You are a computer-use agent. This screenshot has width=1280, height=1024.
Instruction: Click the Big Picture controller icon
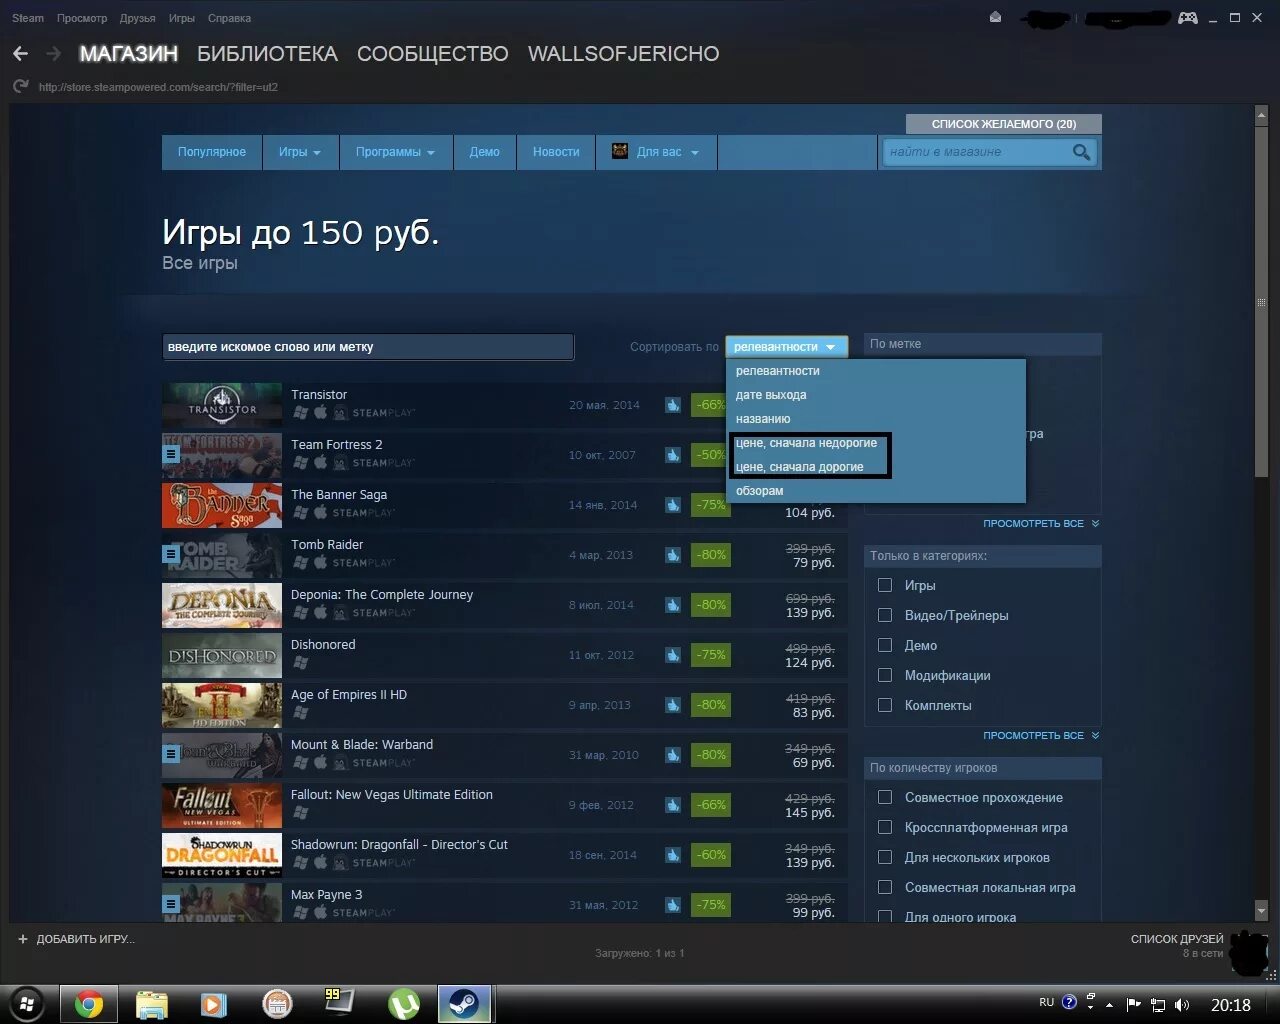[x=1188, y=17]
